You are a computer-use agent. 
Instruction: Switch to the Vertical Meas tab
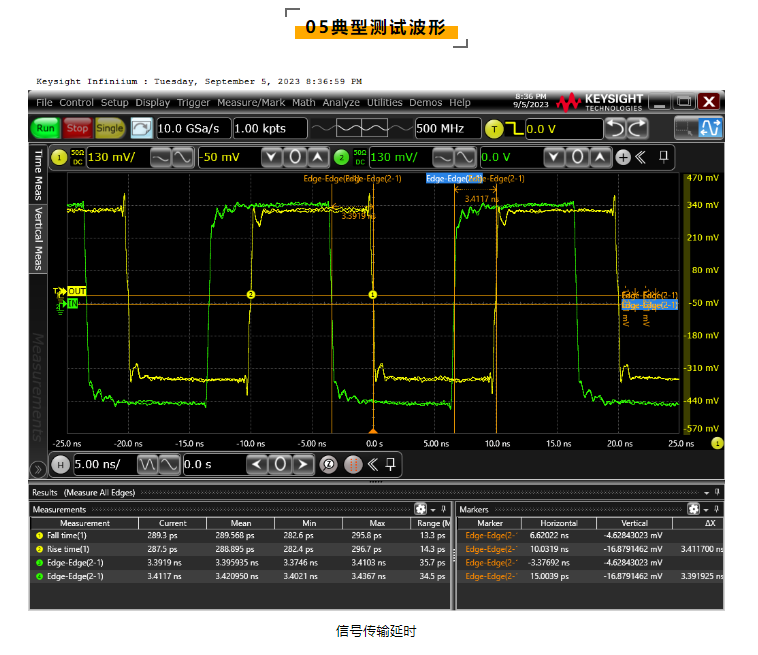pyautogui.click(x=38, y=238)
